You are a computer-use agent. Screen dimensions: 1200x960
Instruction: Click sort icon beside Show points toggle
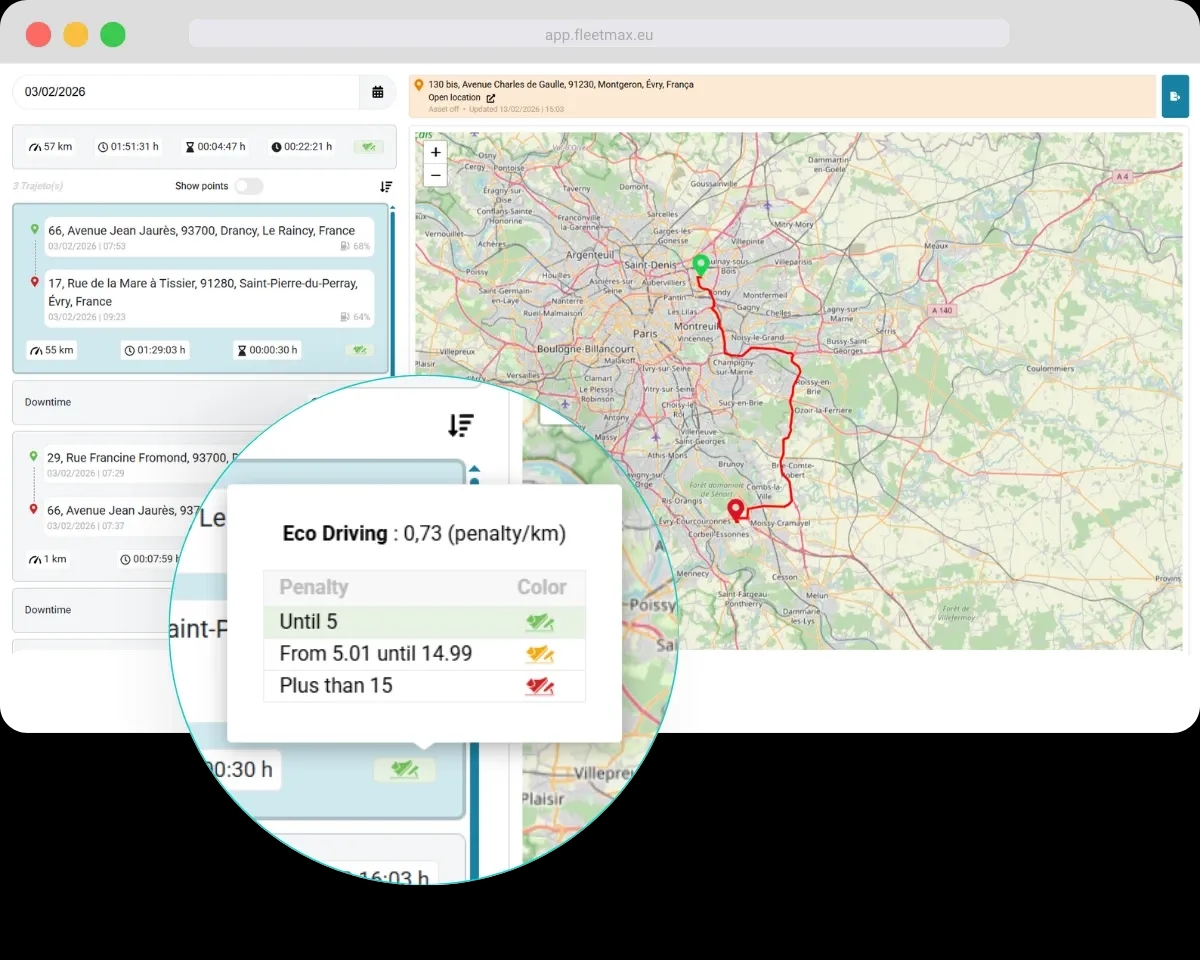386,187
